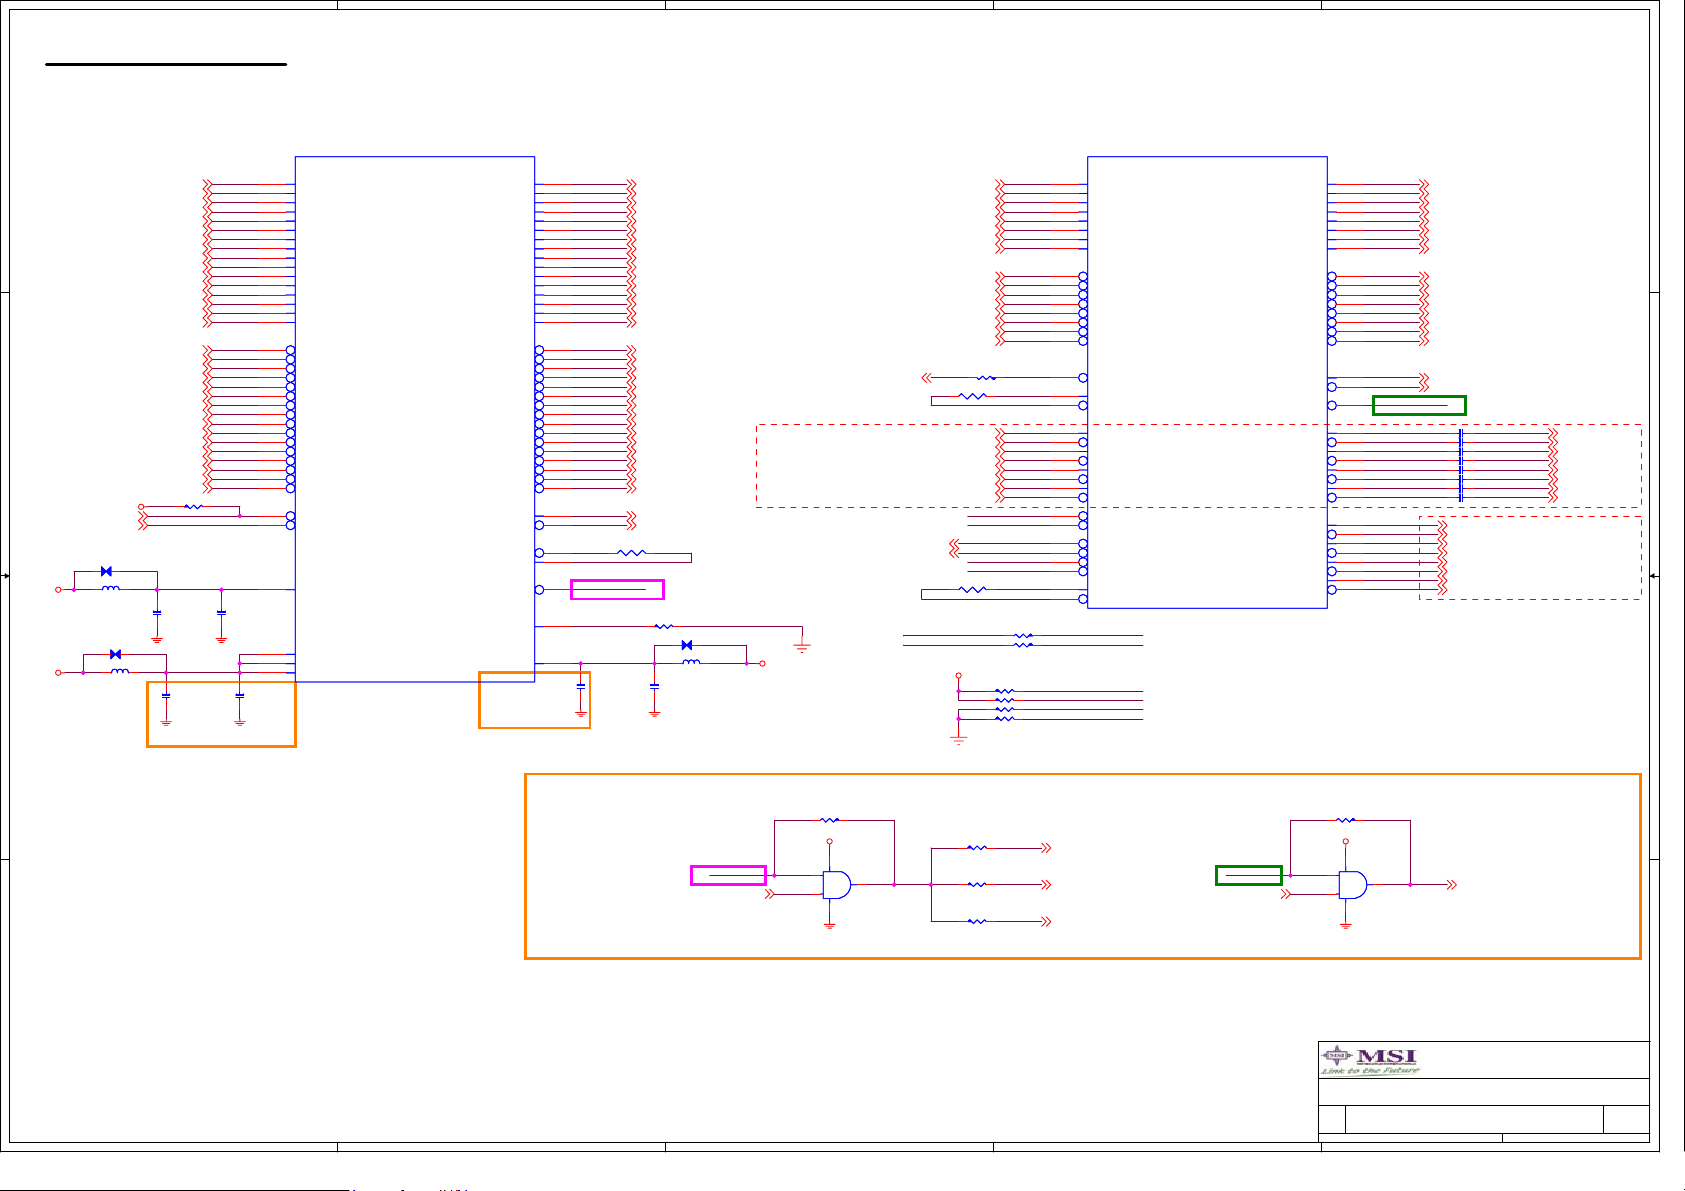1685x1191 pixels.
Task: Click the output port arrow of the right AND gate
Action: (1452, 885)
